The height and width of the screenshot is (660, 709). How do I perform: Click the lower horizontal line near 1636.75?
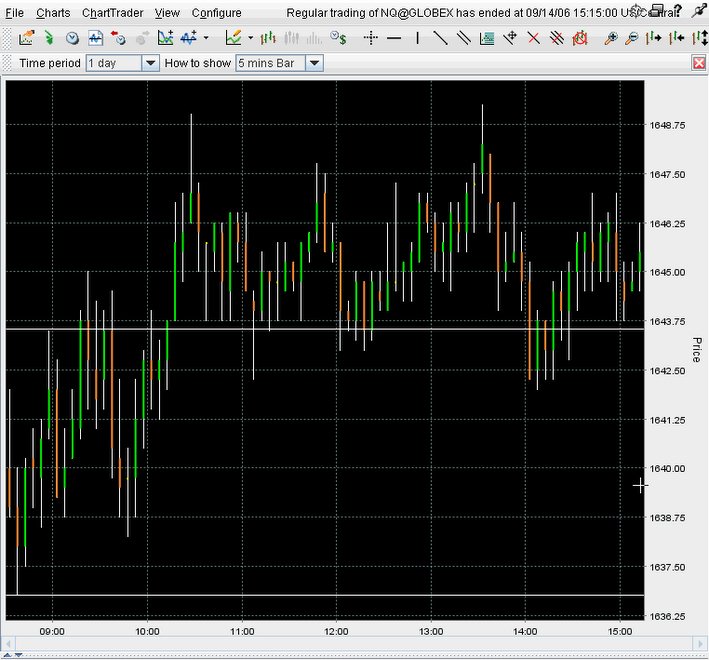click(325, 595)
